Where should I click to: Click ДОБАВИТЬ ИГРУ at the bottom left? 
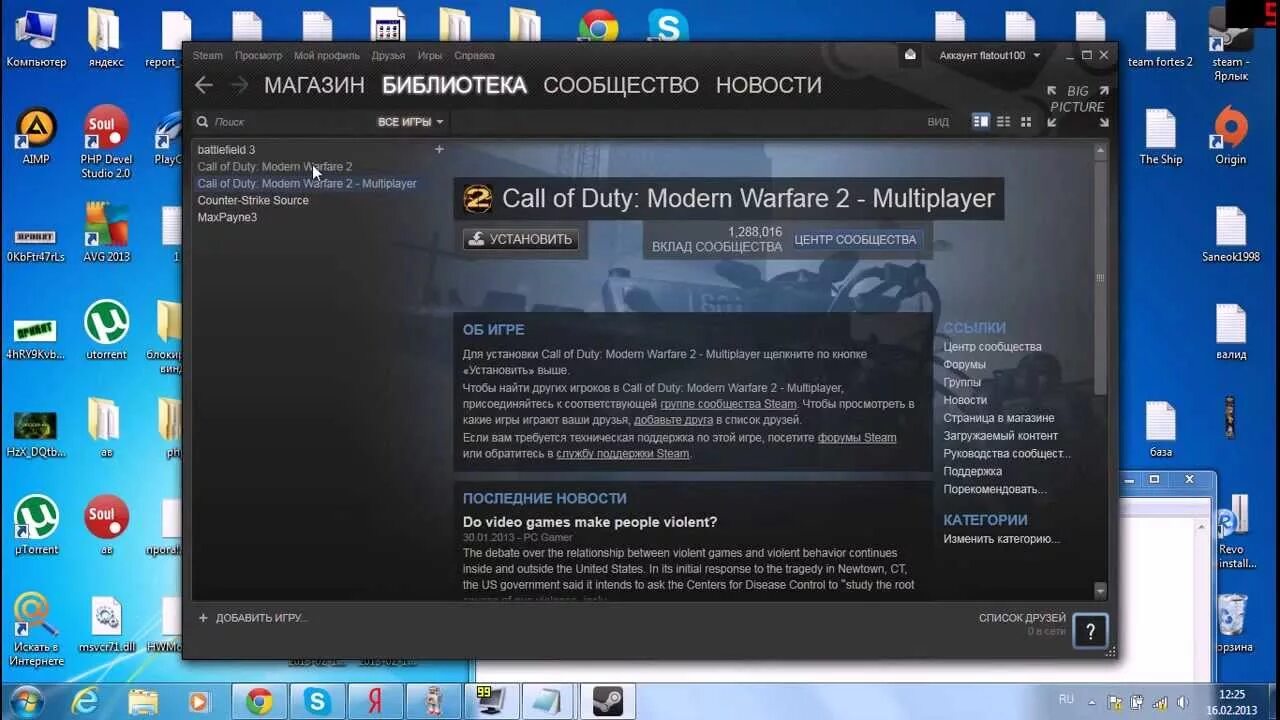(252, 618)
